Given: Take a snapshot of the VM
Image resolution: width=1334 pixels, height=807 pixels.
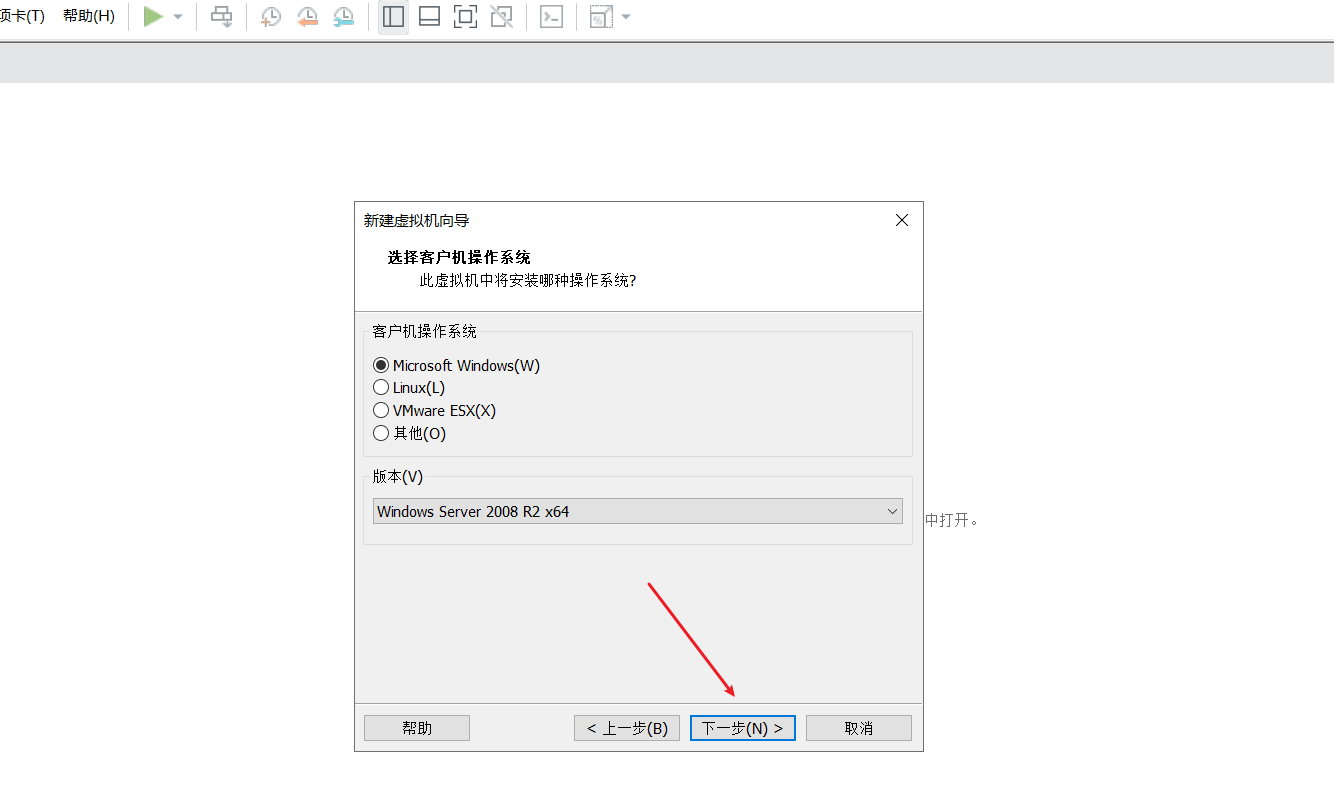Looking at the screenshot, I should (270, 16).
